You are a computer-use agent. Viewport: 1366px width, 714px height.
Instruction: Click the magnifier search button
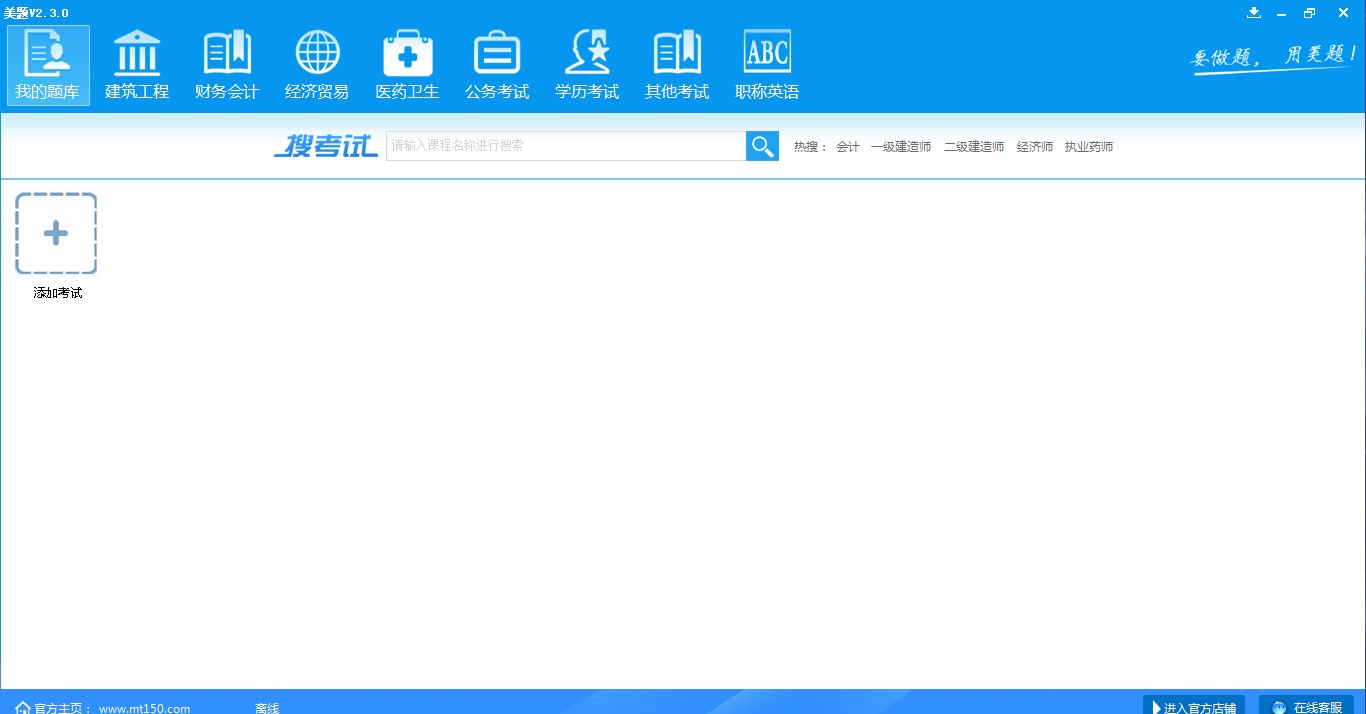pos(762,146)
